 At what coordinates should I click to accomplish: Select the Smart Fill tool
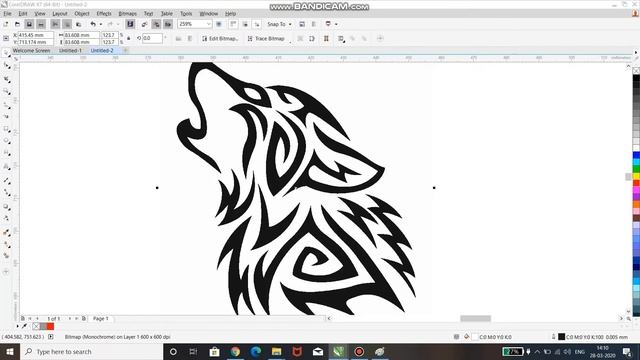tap(6, 256)
